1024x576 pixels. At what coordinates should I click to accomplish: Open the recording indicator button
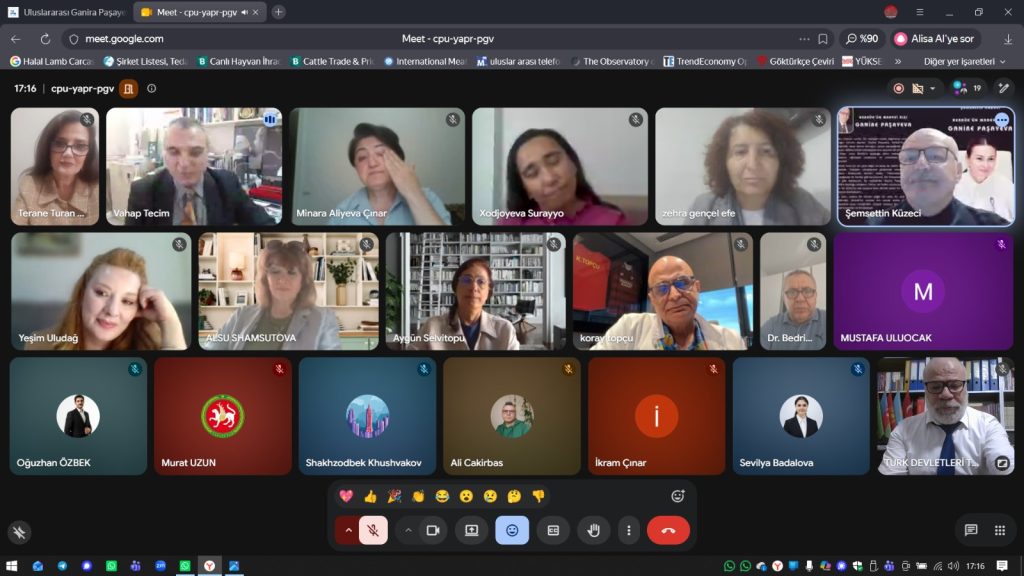[x=899, y=88]
